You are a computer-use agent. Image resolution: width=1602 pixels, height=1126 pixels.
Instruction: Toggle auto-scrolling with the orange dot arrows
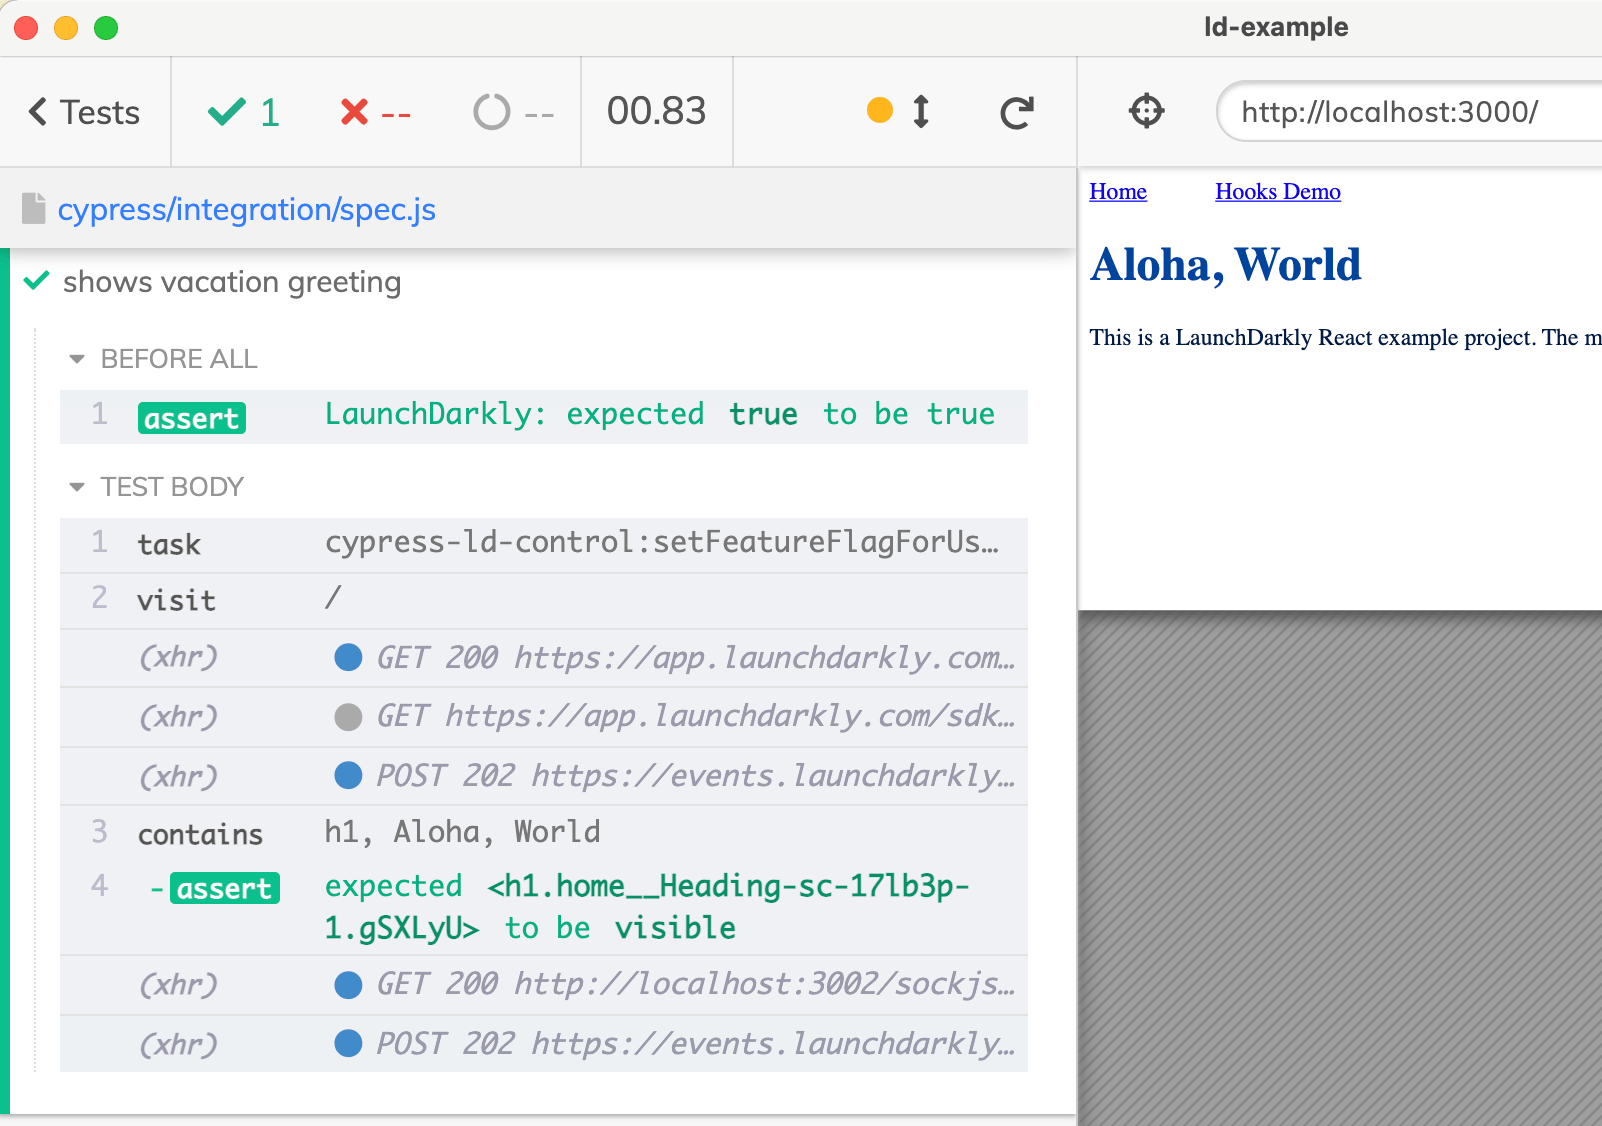coord(899,111)
